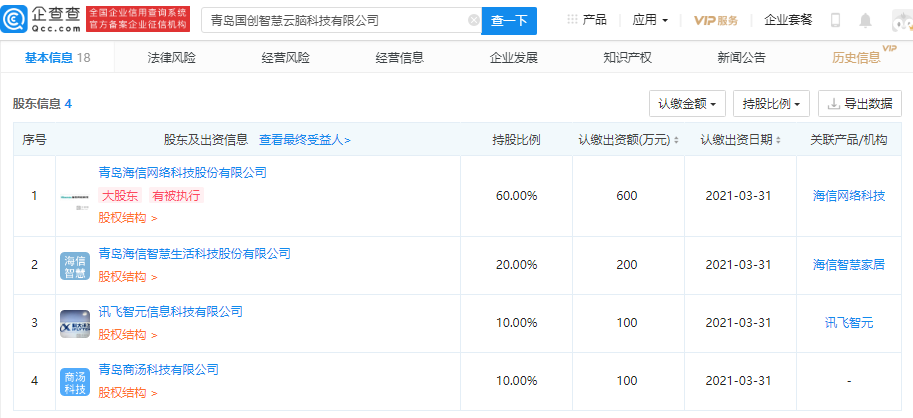Click the 大股东 tag
913x418 pixels.
120,196
